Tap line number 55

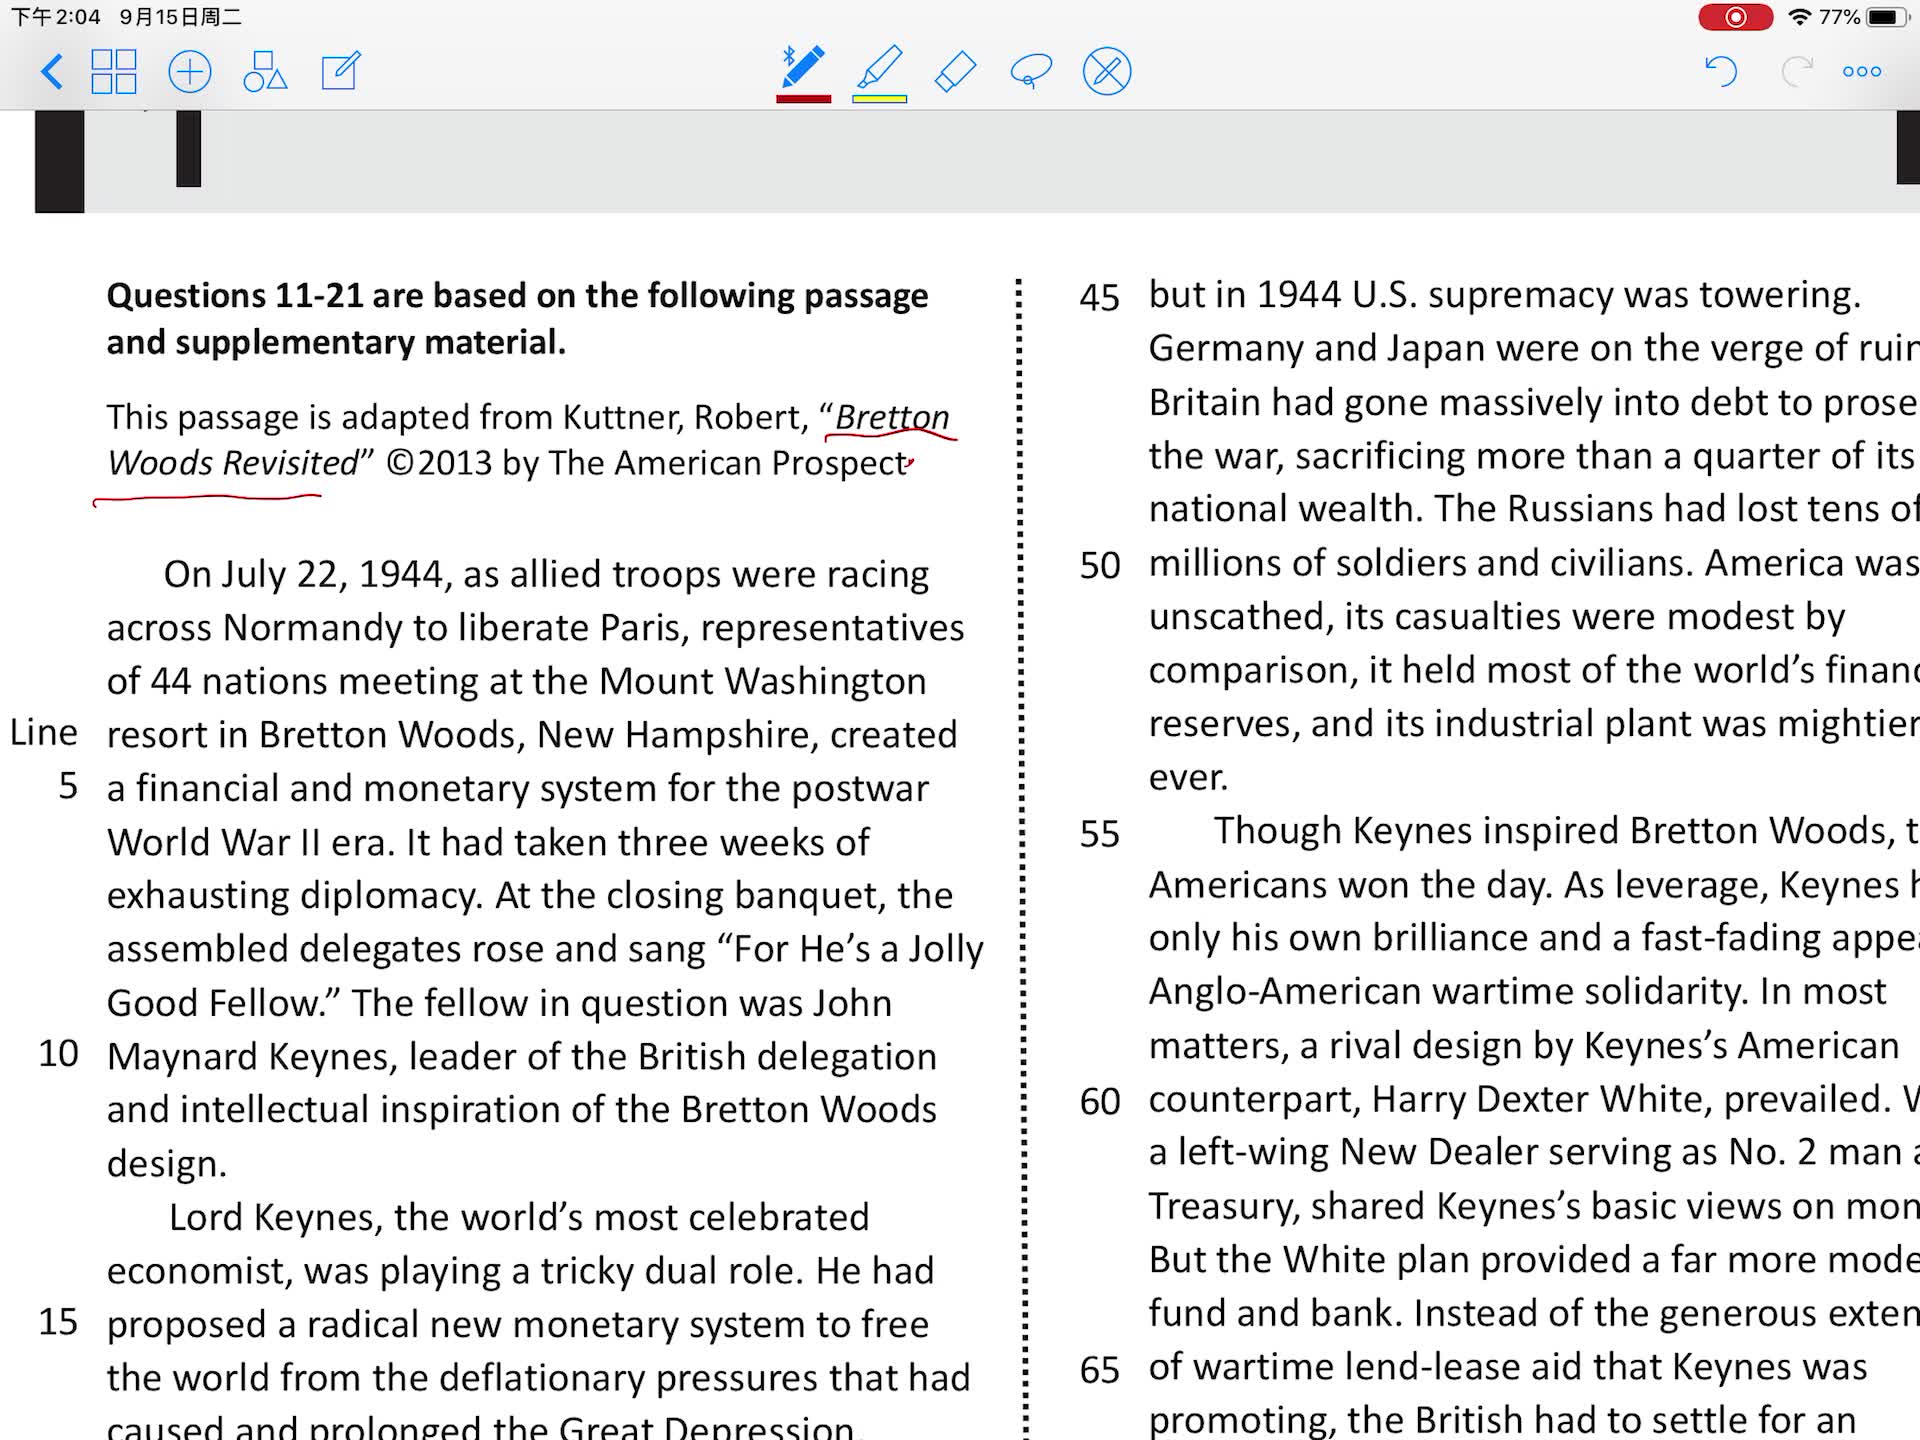pos(1099,834)
